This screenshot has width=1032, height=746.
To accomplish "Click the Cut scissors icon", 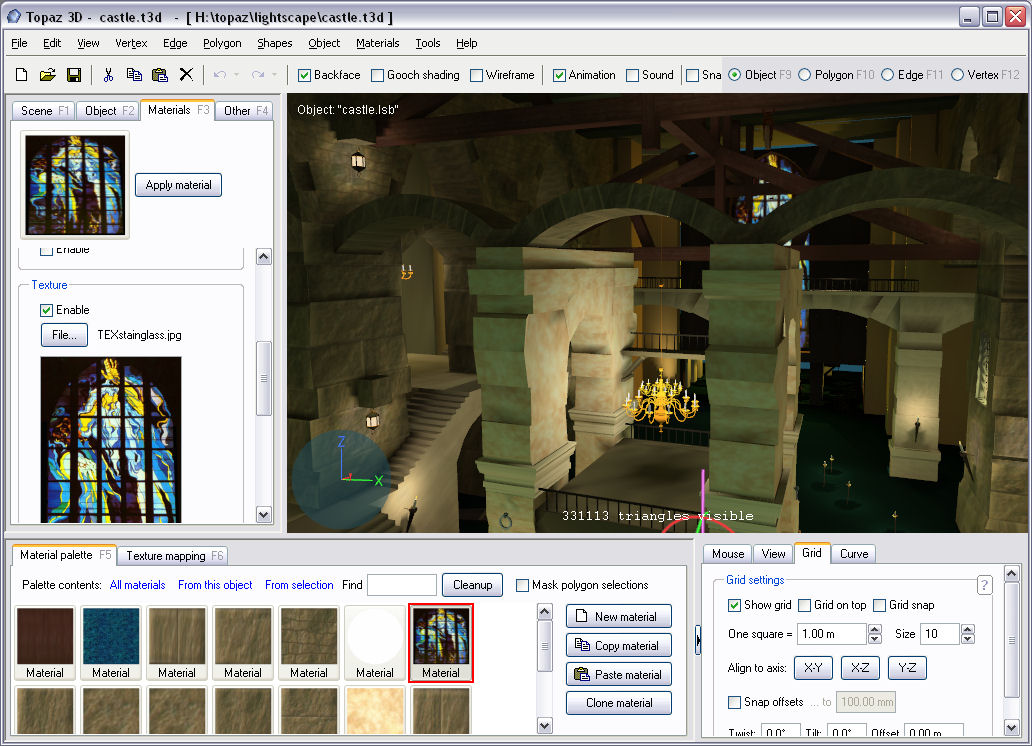I will (108, 75).
